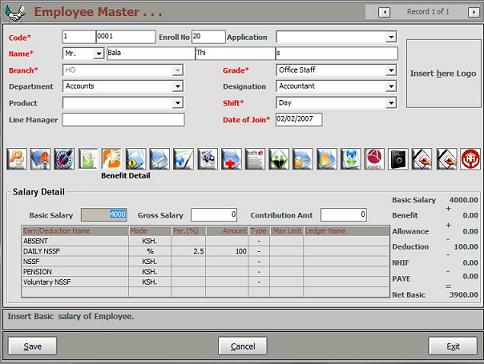Click the Deduction value 100.00

(466, 247)
